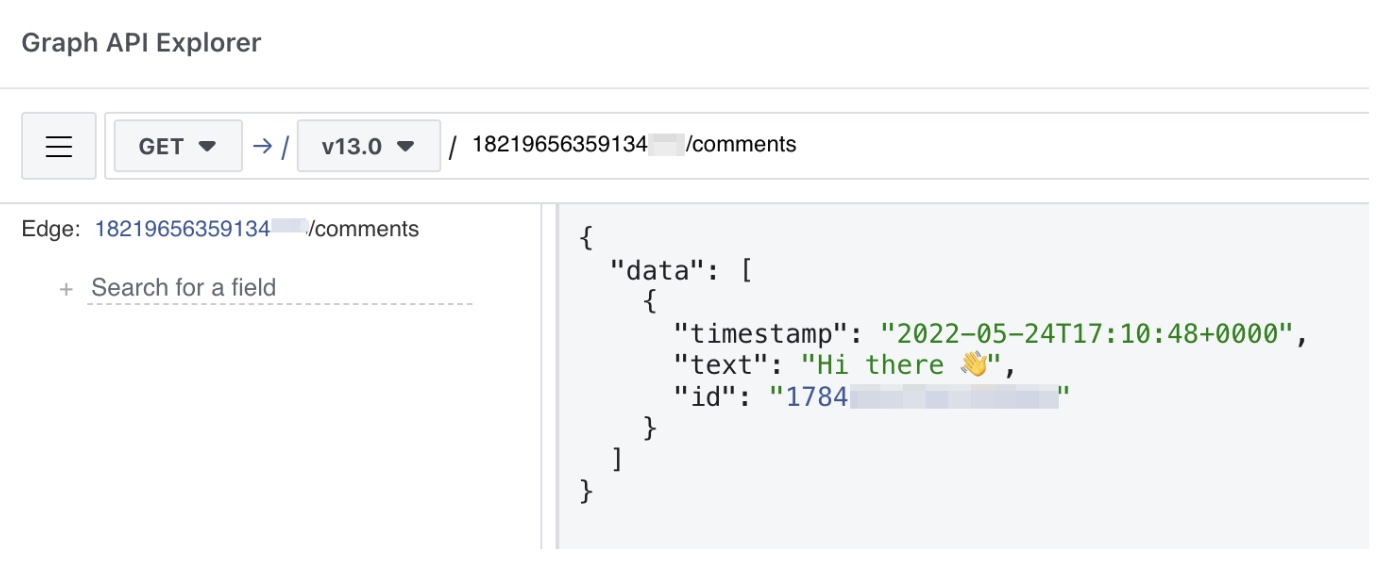Viewport: 1384px width, 572px height.
Task: Click the Edge: label in the left panel
Action: 50,229
